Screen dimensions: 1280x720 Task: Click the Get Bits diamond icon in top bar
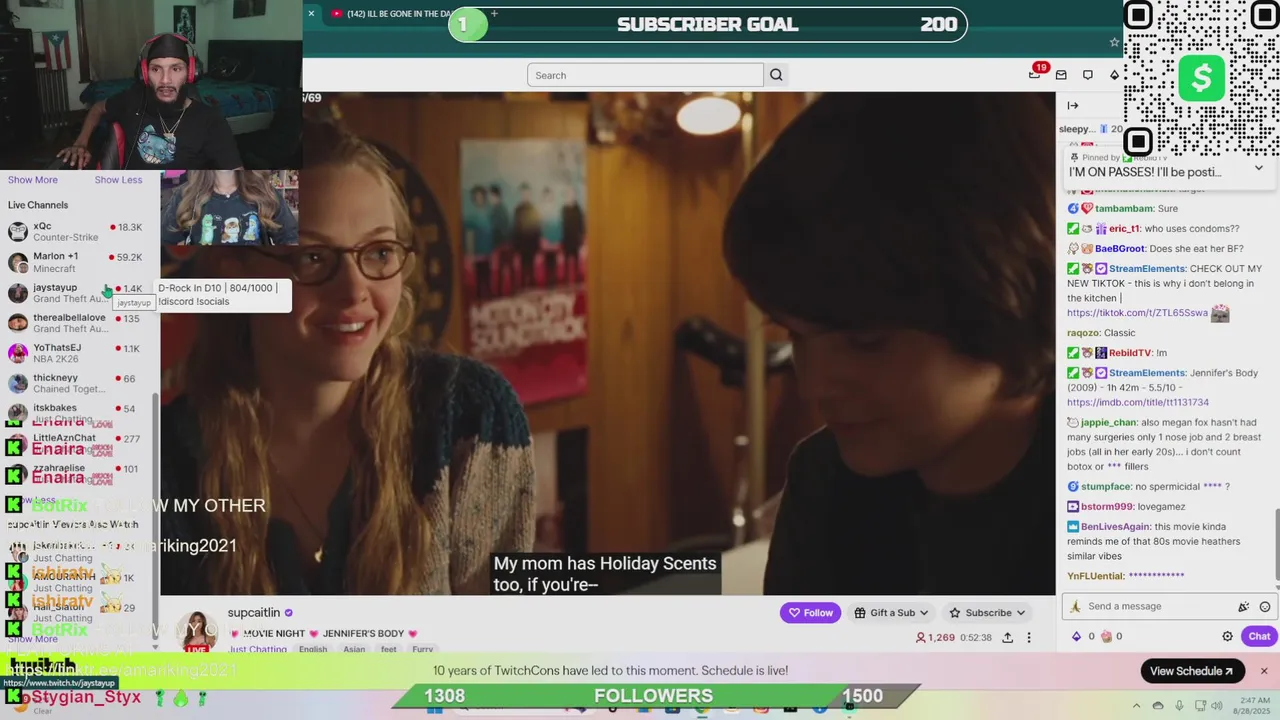point(1115,75)
